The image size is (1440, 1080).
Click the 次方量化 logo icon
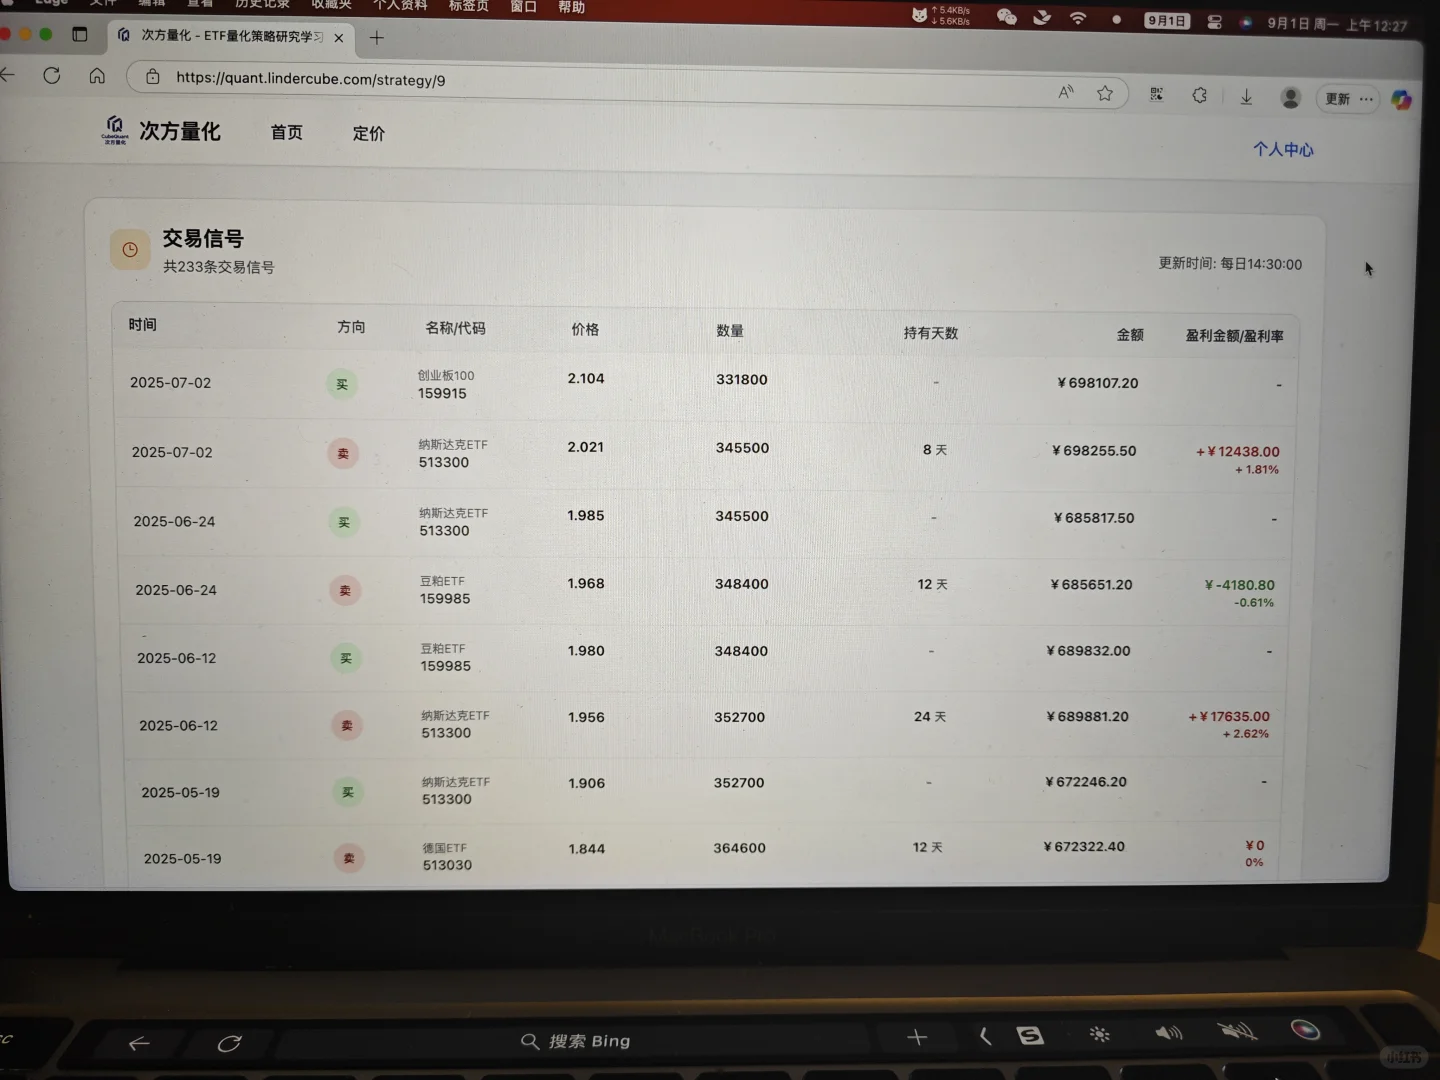(x=116, y=130)
